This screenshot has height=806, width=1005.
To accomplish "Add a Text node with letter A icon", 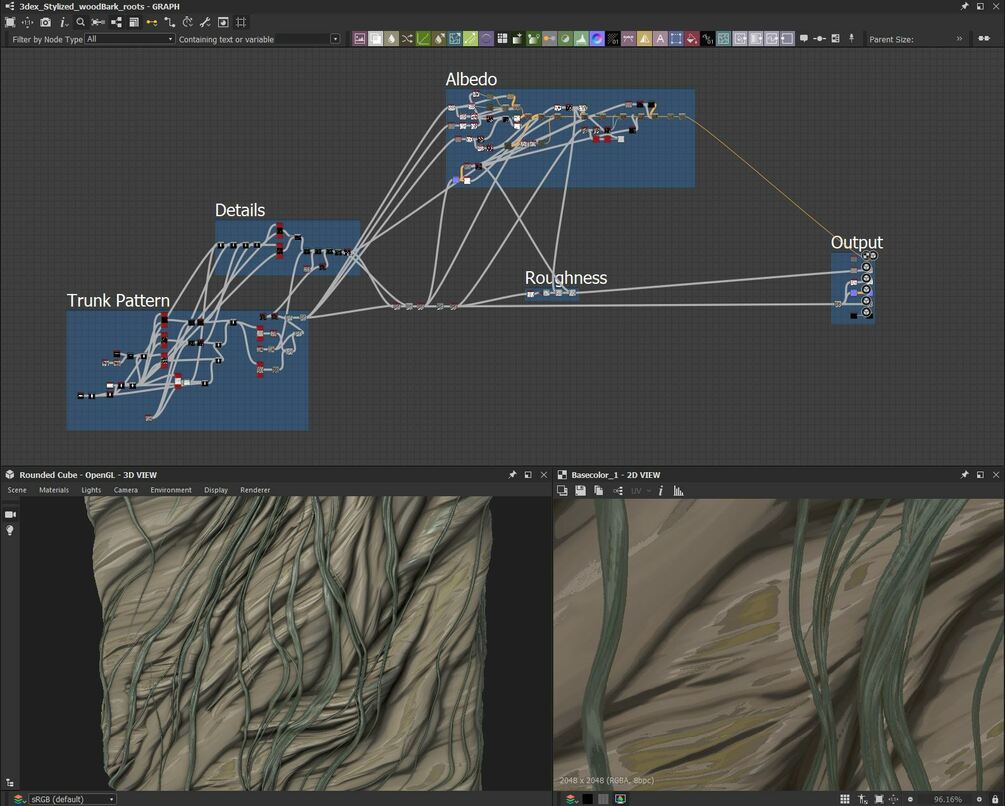I will coord(660,39).
